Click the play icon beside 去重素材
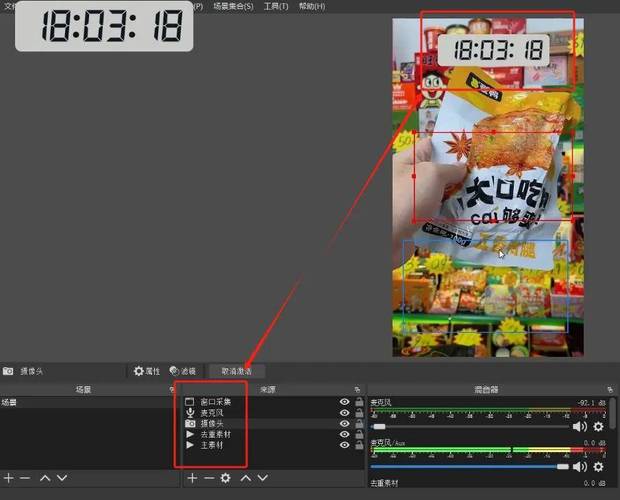Screen dimensions: 620x500 click(190, 434)
